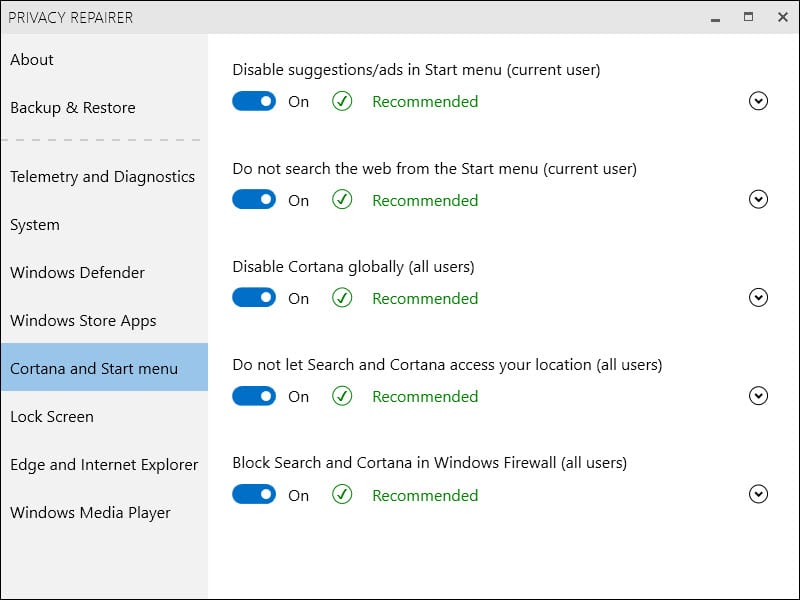Image resolution: width=800 pixels, height=600 pixels.
Task: Click the green checkmark for Windows Firewall setting
Action: (x=342, y=494)
